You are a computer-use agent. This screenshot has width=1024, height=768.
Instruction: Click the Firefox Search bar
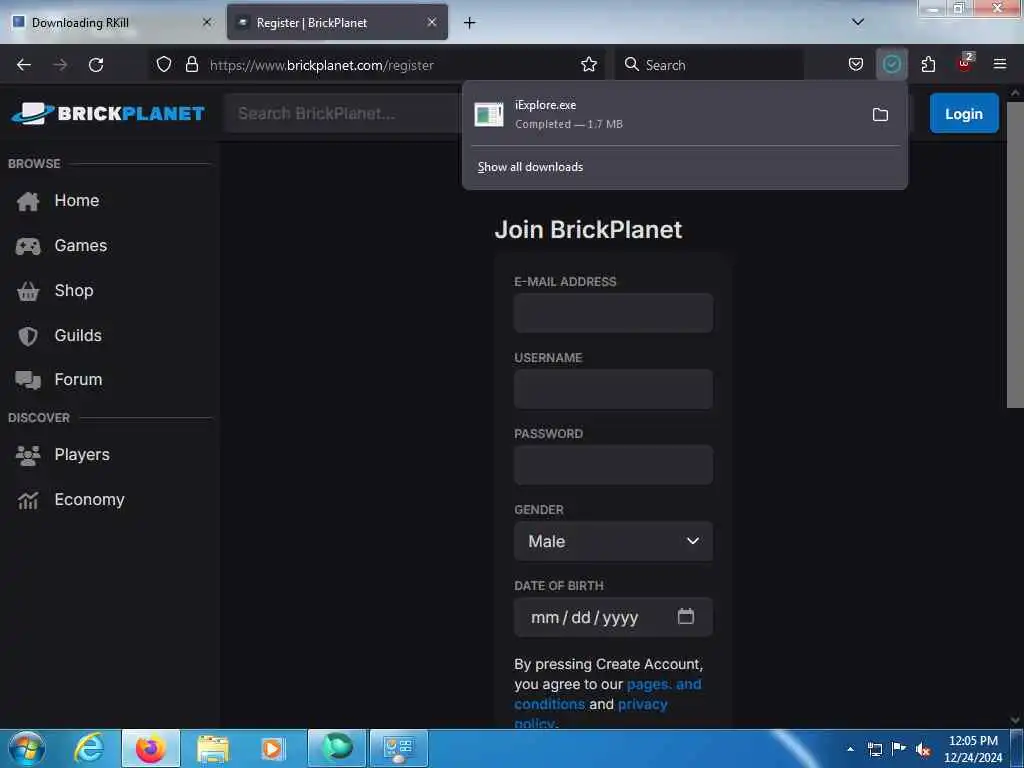[709, 65]
